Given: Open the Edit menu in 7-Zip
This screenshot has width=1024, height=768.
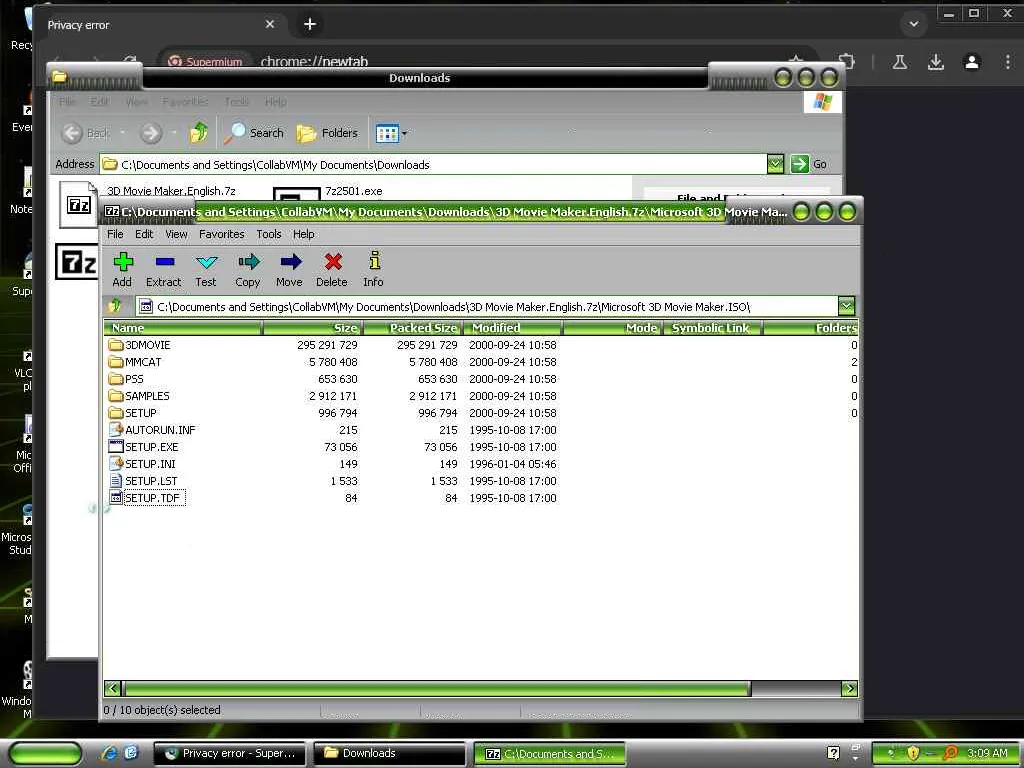Looking at the screenshot, I should tap(144, 234).
